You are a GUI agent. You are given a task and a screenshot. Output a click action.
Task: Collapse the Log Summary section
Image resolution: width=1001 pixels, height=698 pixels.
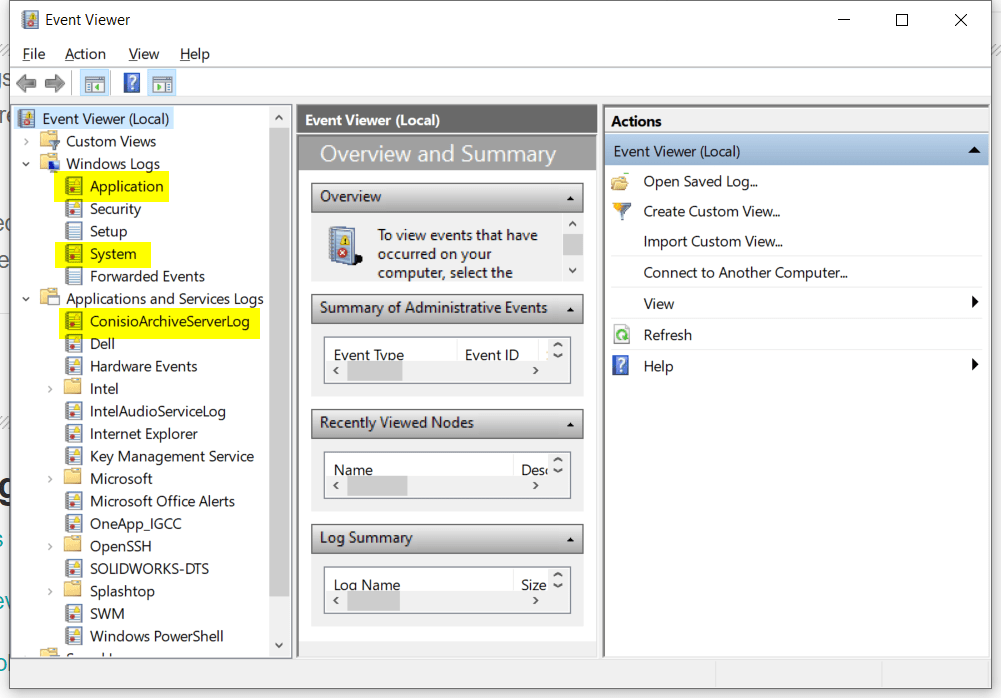click(570, 540)
